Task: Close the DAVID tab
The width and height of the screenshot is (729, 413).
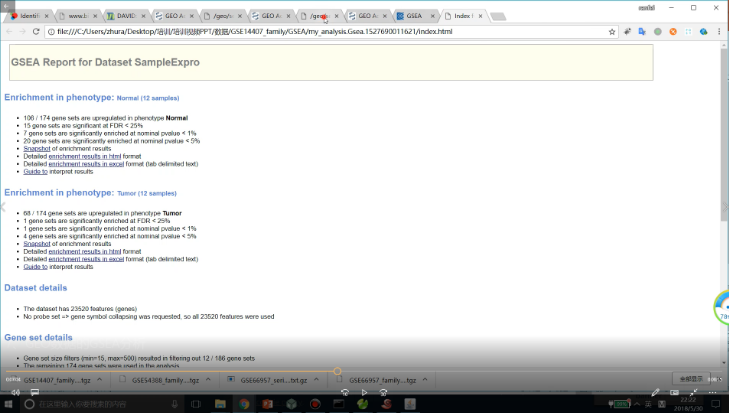Action: pos(143,16)
